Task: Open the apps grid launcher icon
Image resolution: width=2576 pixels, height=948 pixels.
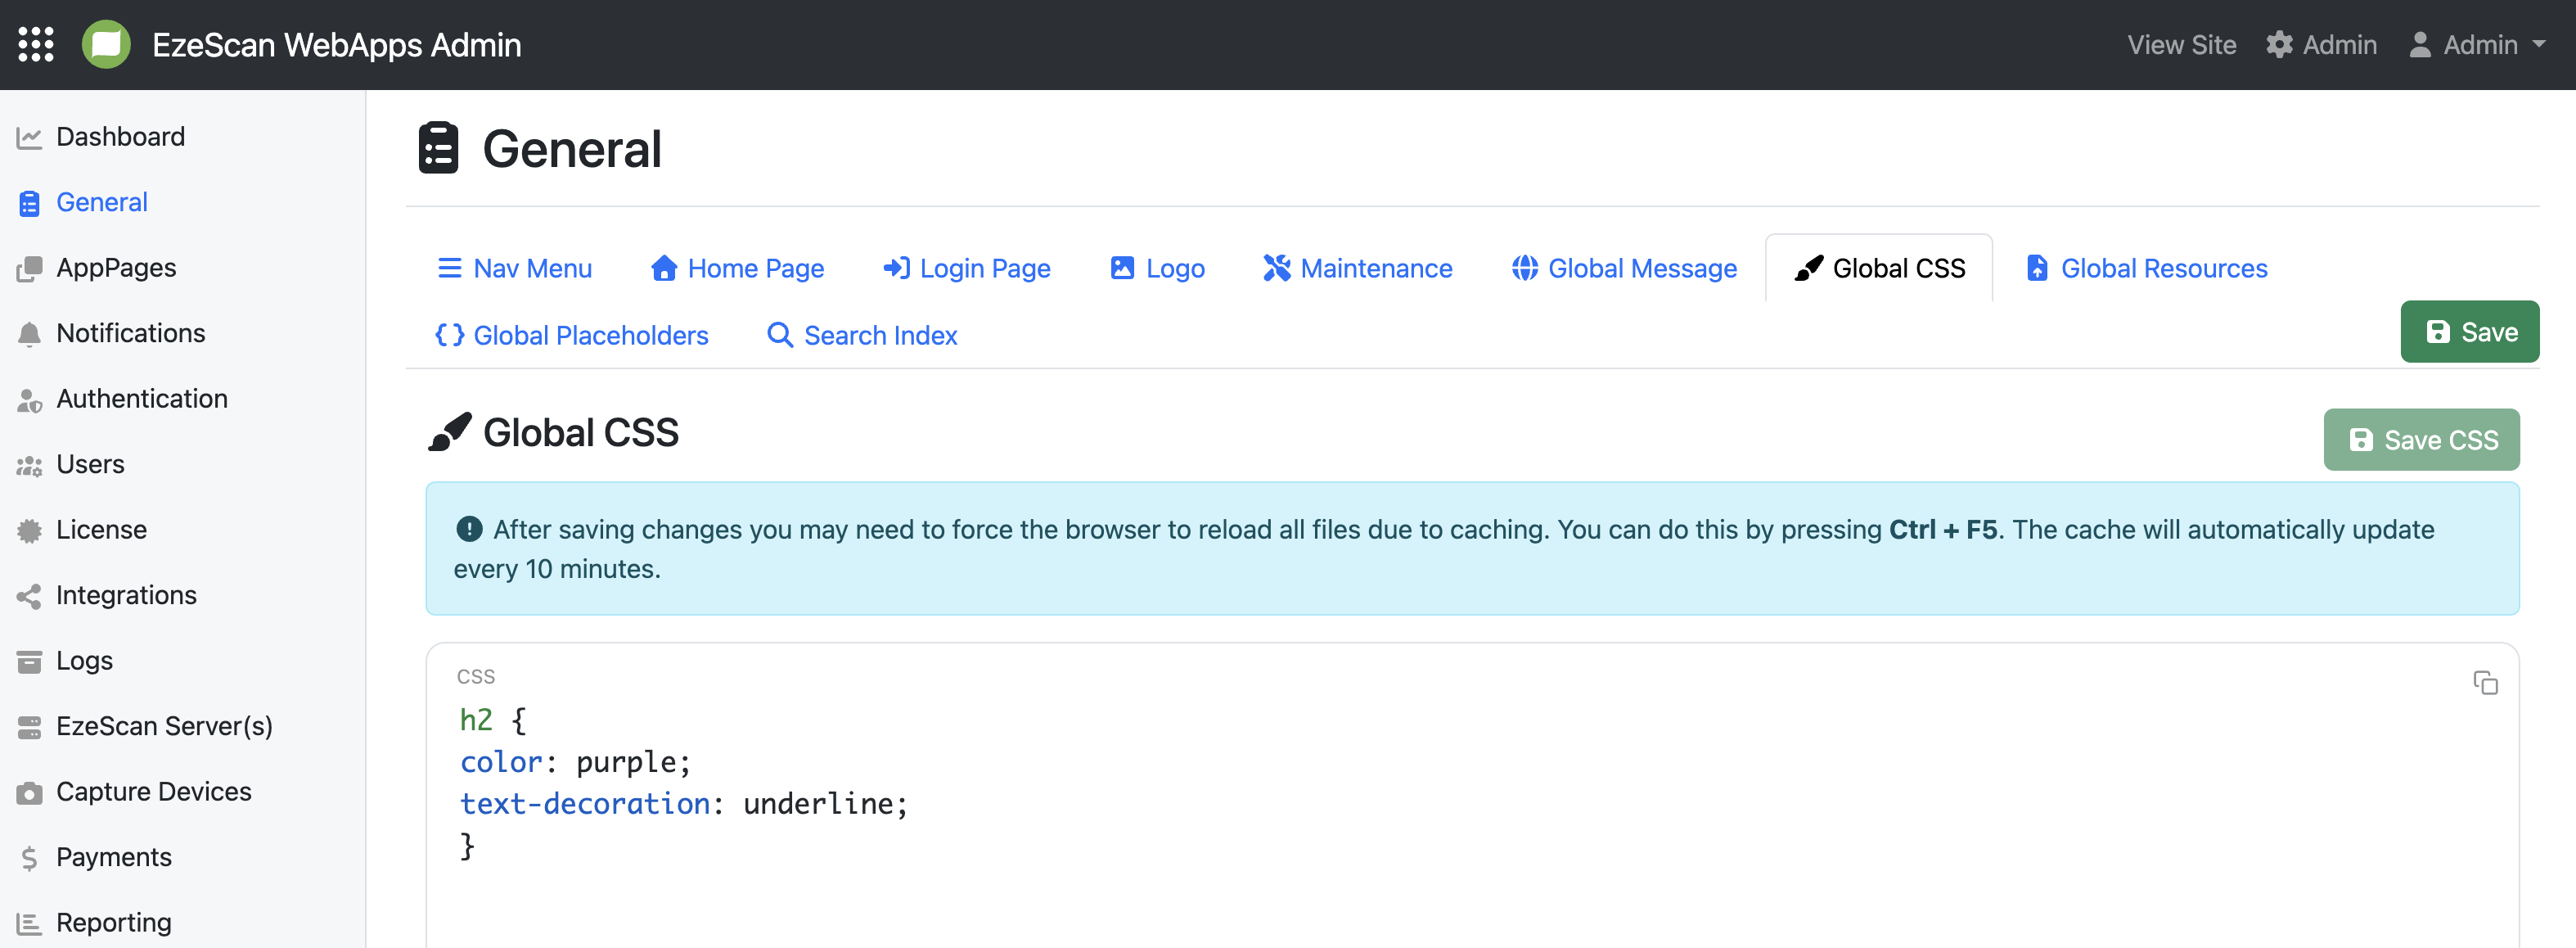Action: pyautogui.click(x=36, y=45)
